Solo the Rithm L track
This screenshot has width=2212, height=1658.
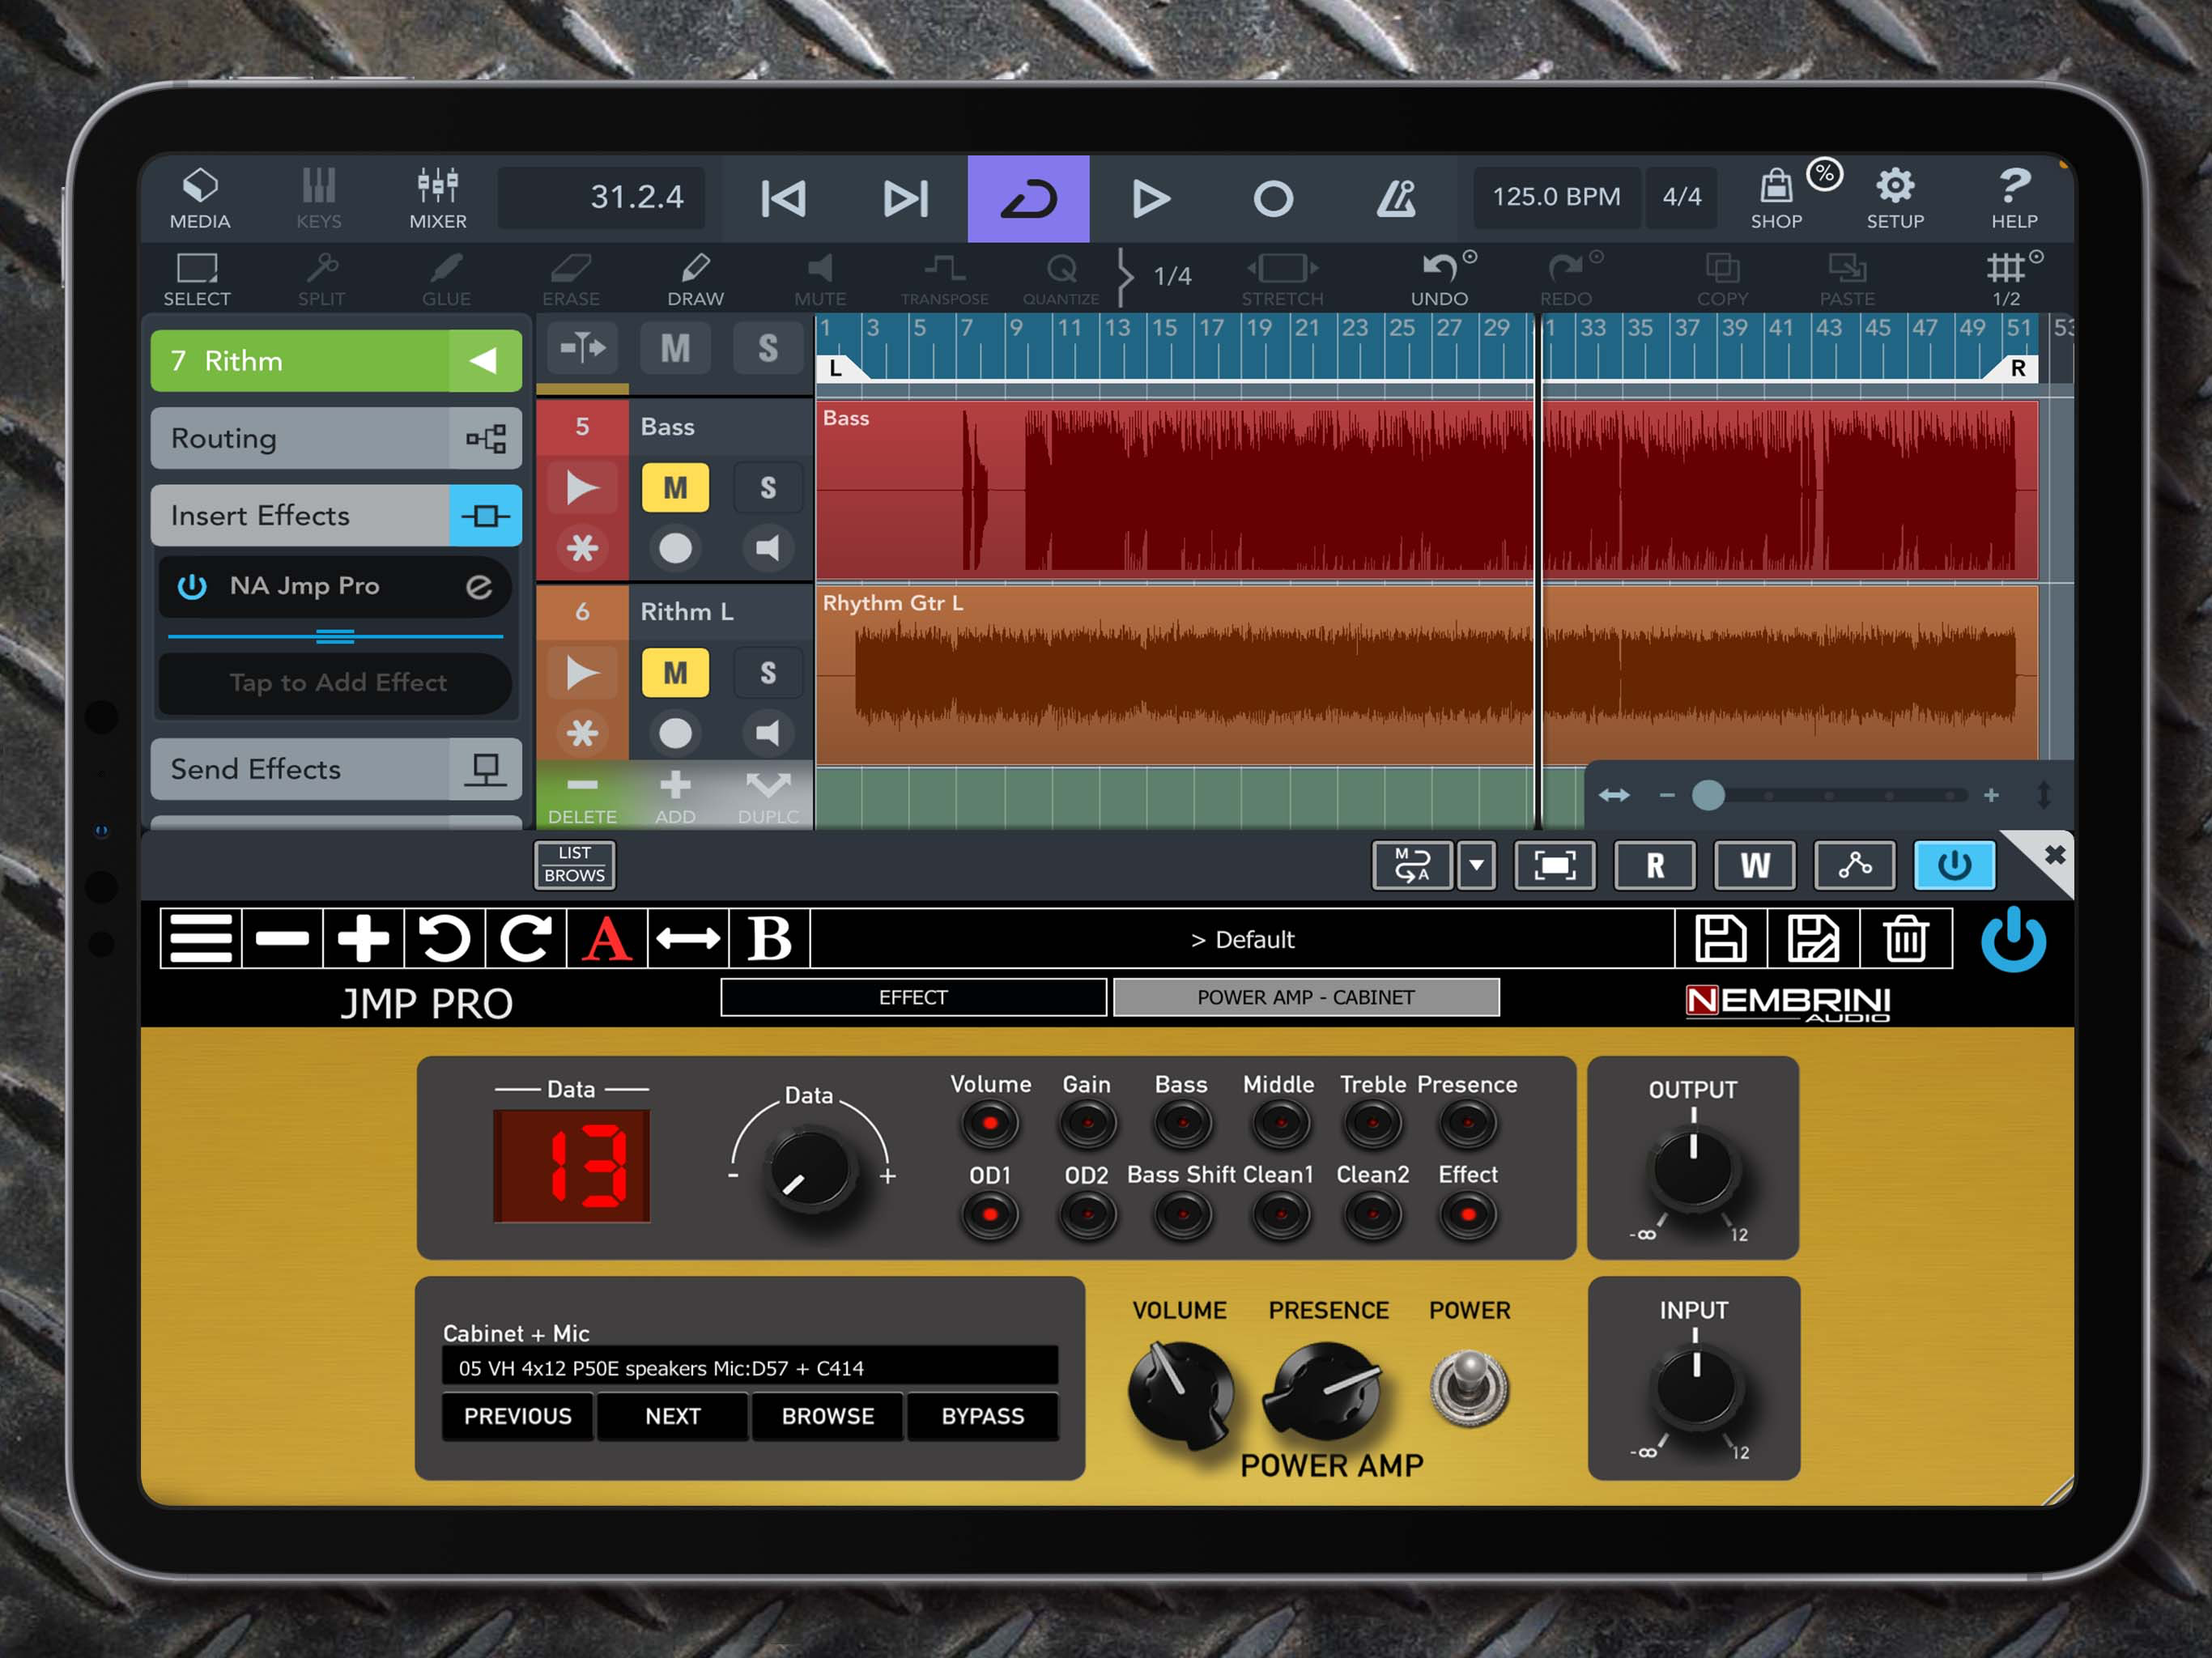(x=767, y=673)
